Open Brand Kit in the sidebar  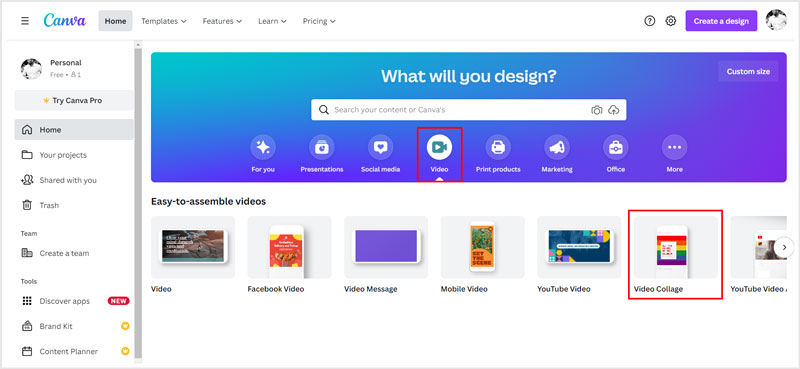(x=74, y=326)
